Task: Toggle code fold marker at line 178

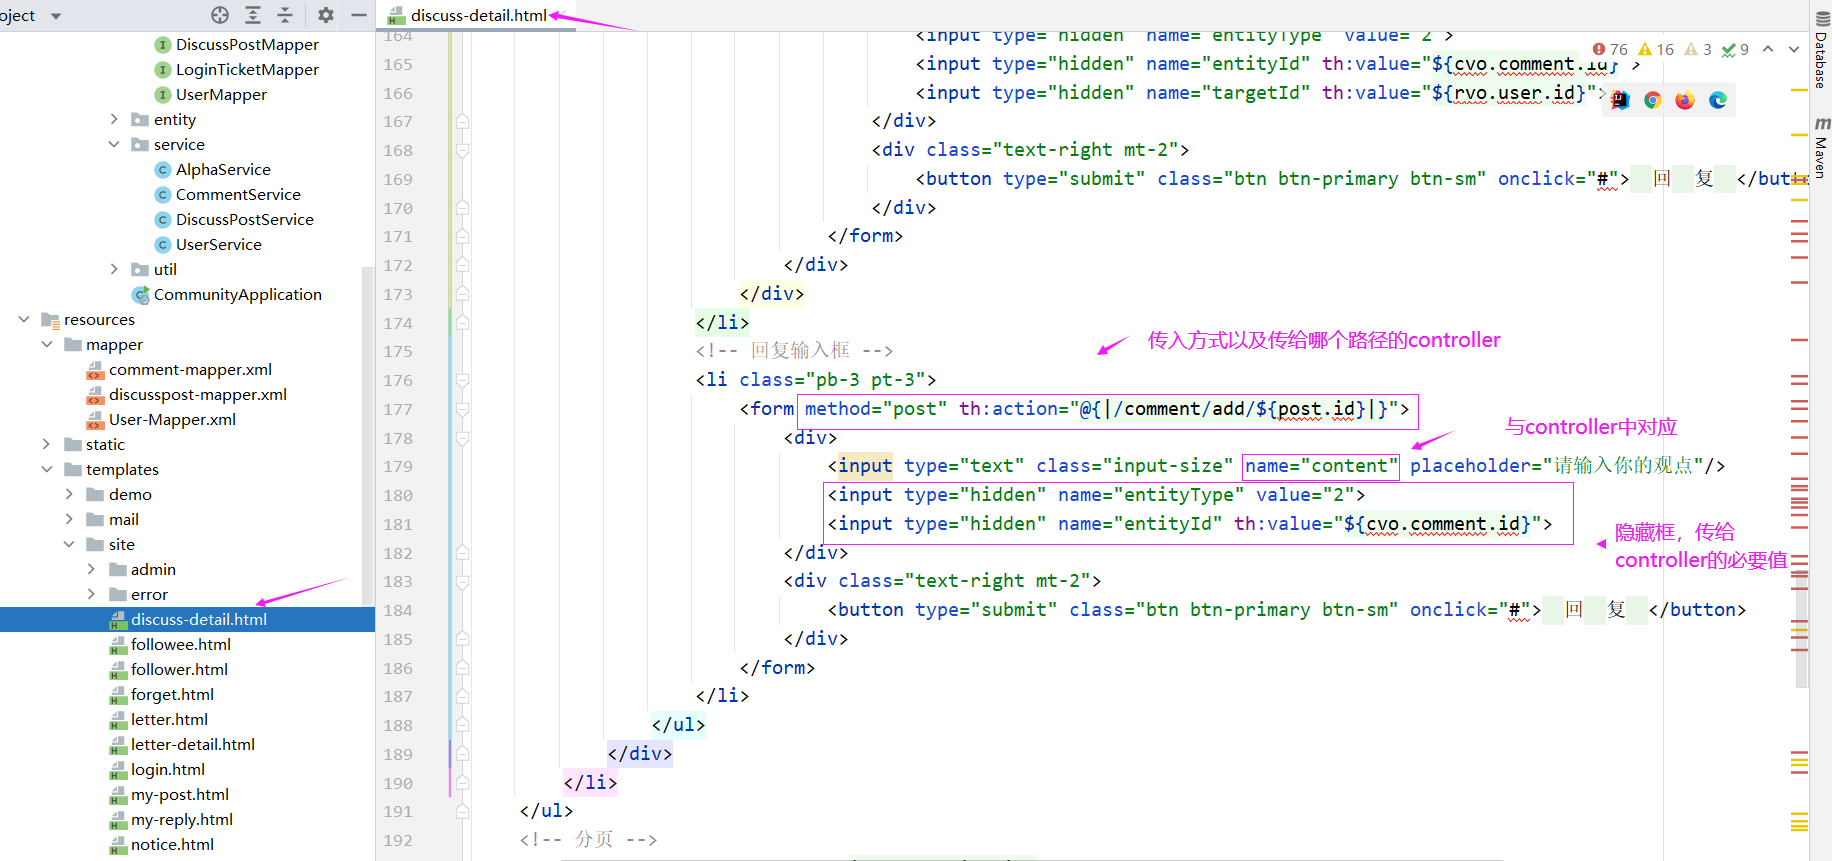Action: click(x=462, y=438)
